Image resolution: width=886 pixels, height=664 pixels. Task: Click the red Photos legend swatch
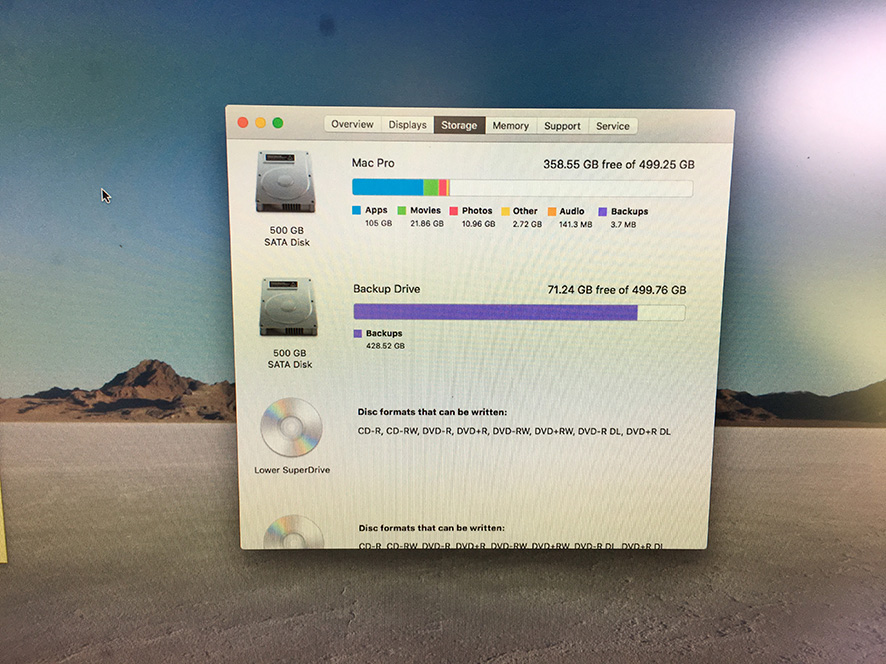tap(454, 211)
